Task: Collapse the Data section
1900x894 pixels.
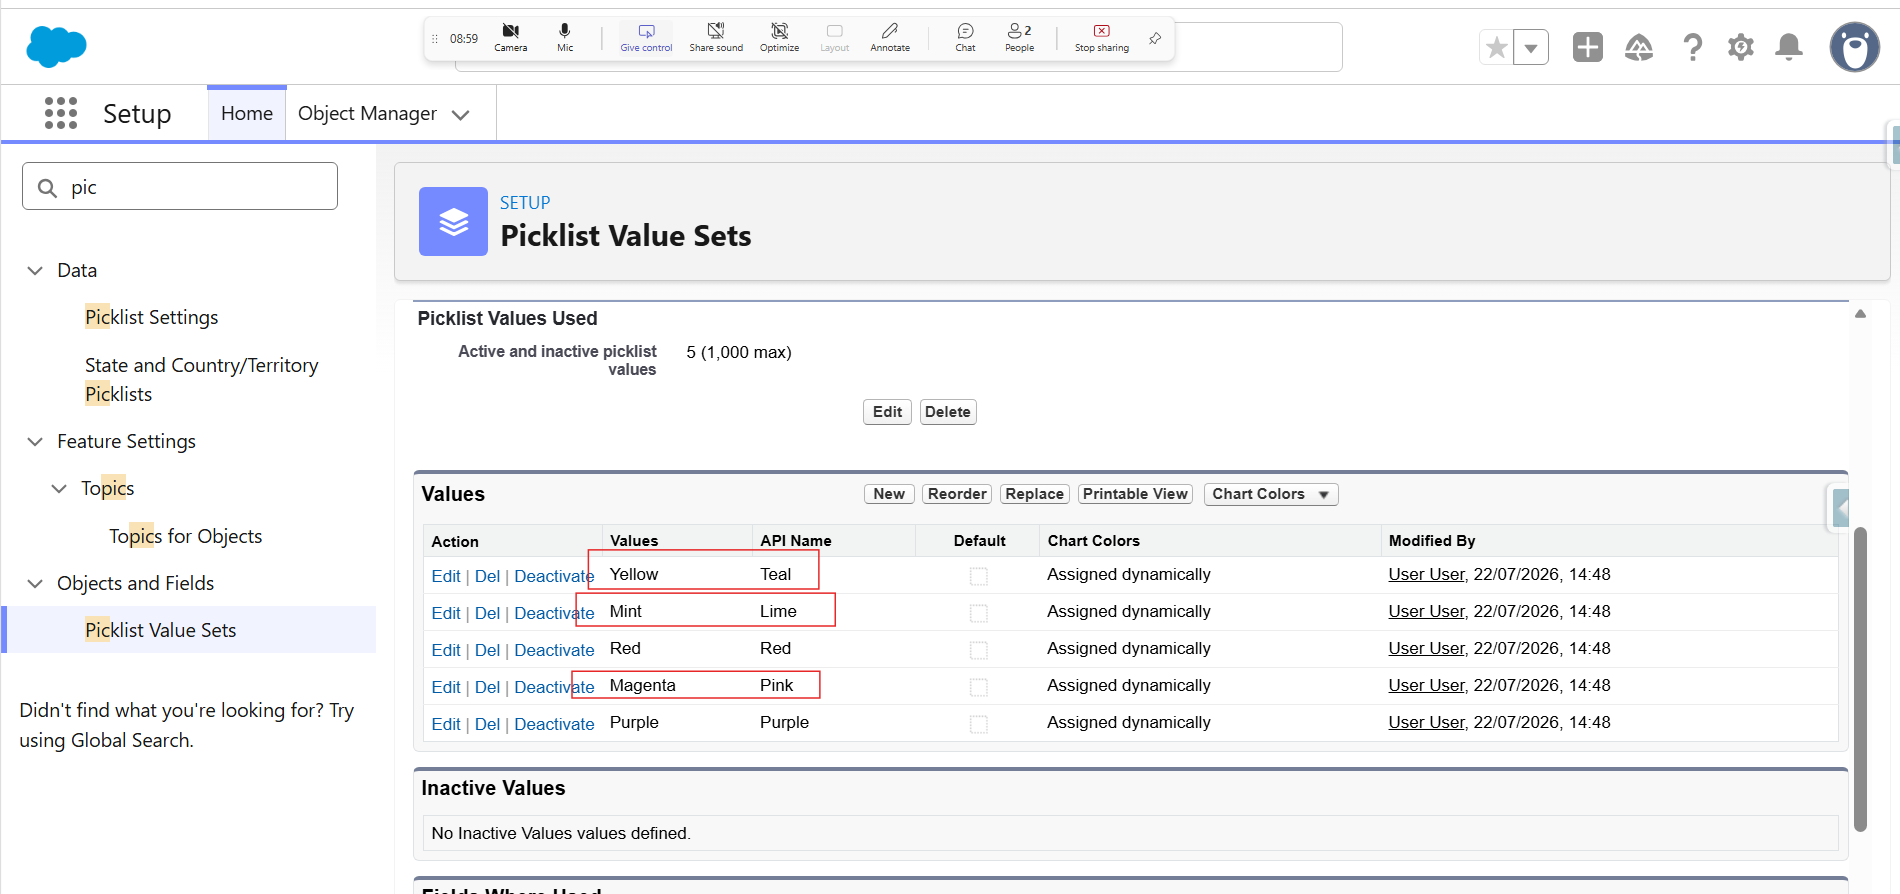Action: pyautogui.click(x=35, y=270)
